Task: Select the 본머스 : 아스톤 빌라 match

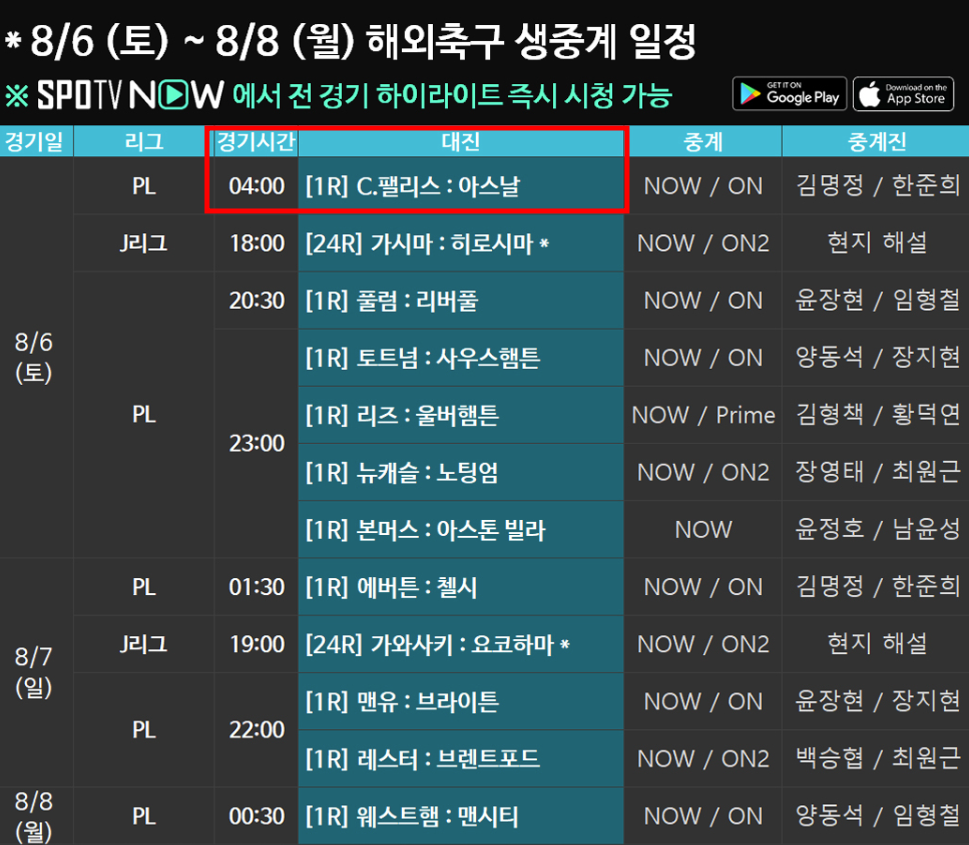Action: pos(460,530)
